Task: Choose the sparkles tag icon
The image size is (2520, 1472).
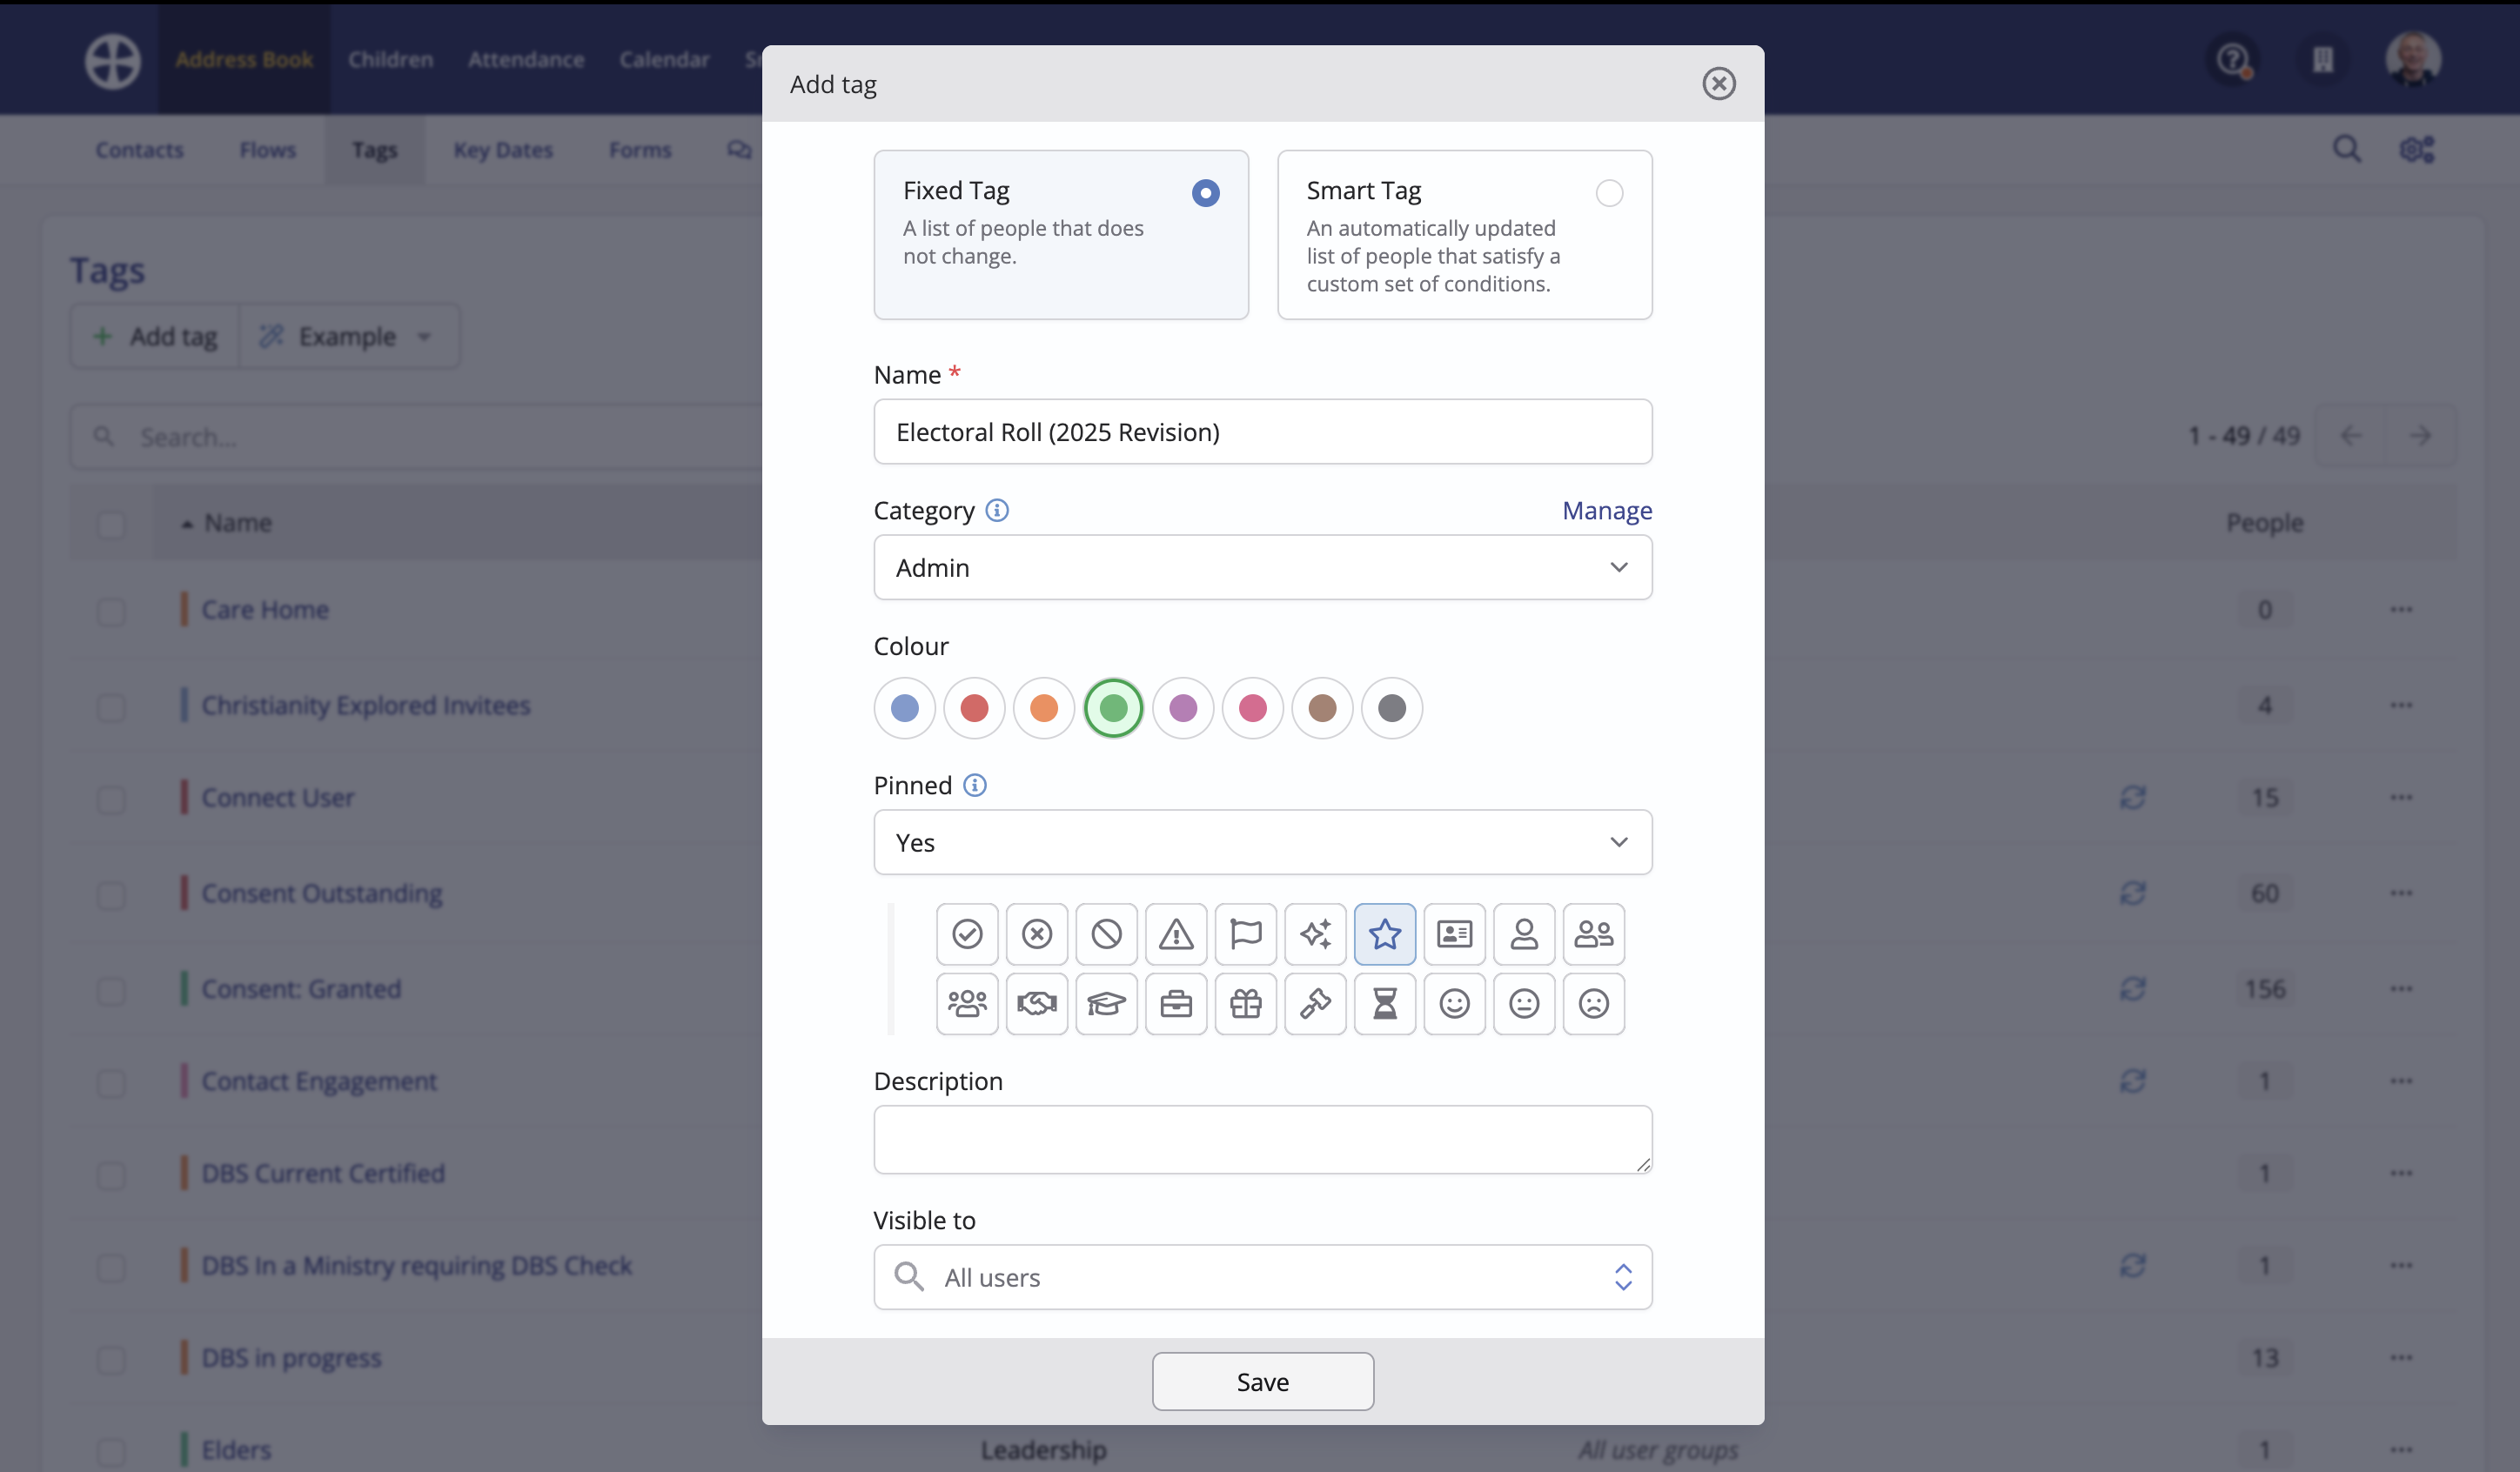Action: [1315, 934]
